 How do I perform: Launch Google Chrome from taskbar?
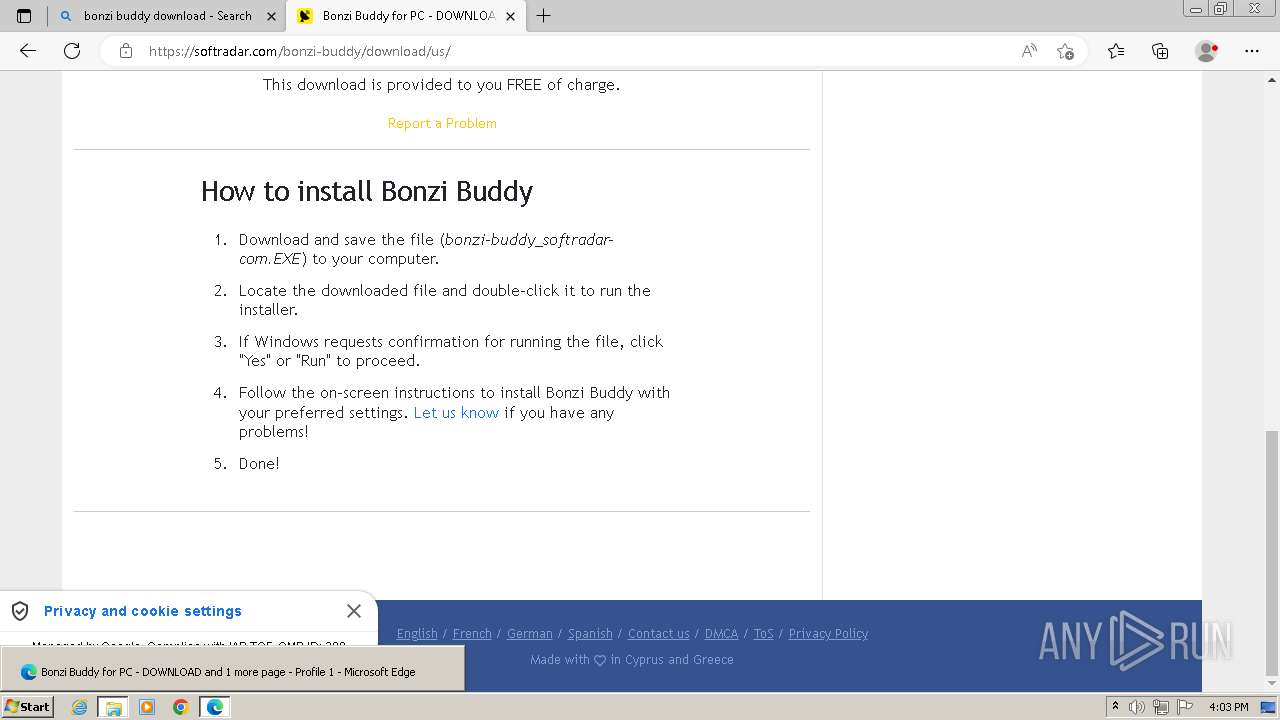coord(181,707)
